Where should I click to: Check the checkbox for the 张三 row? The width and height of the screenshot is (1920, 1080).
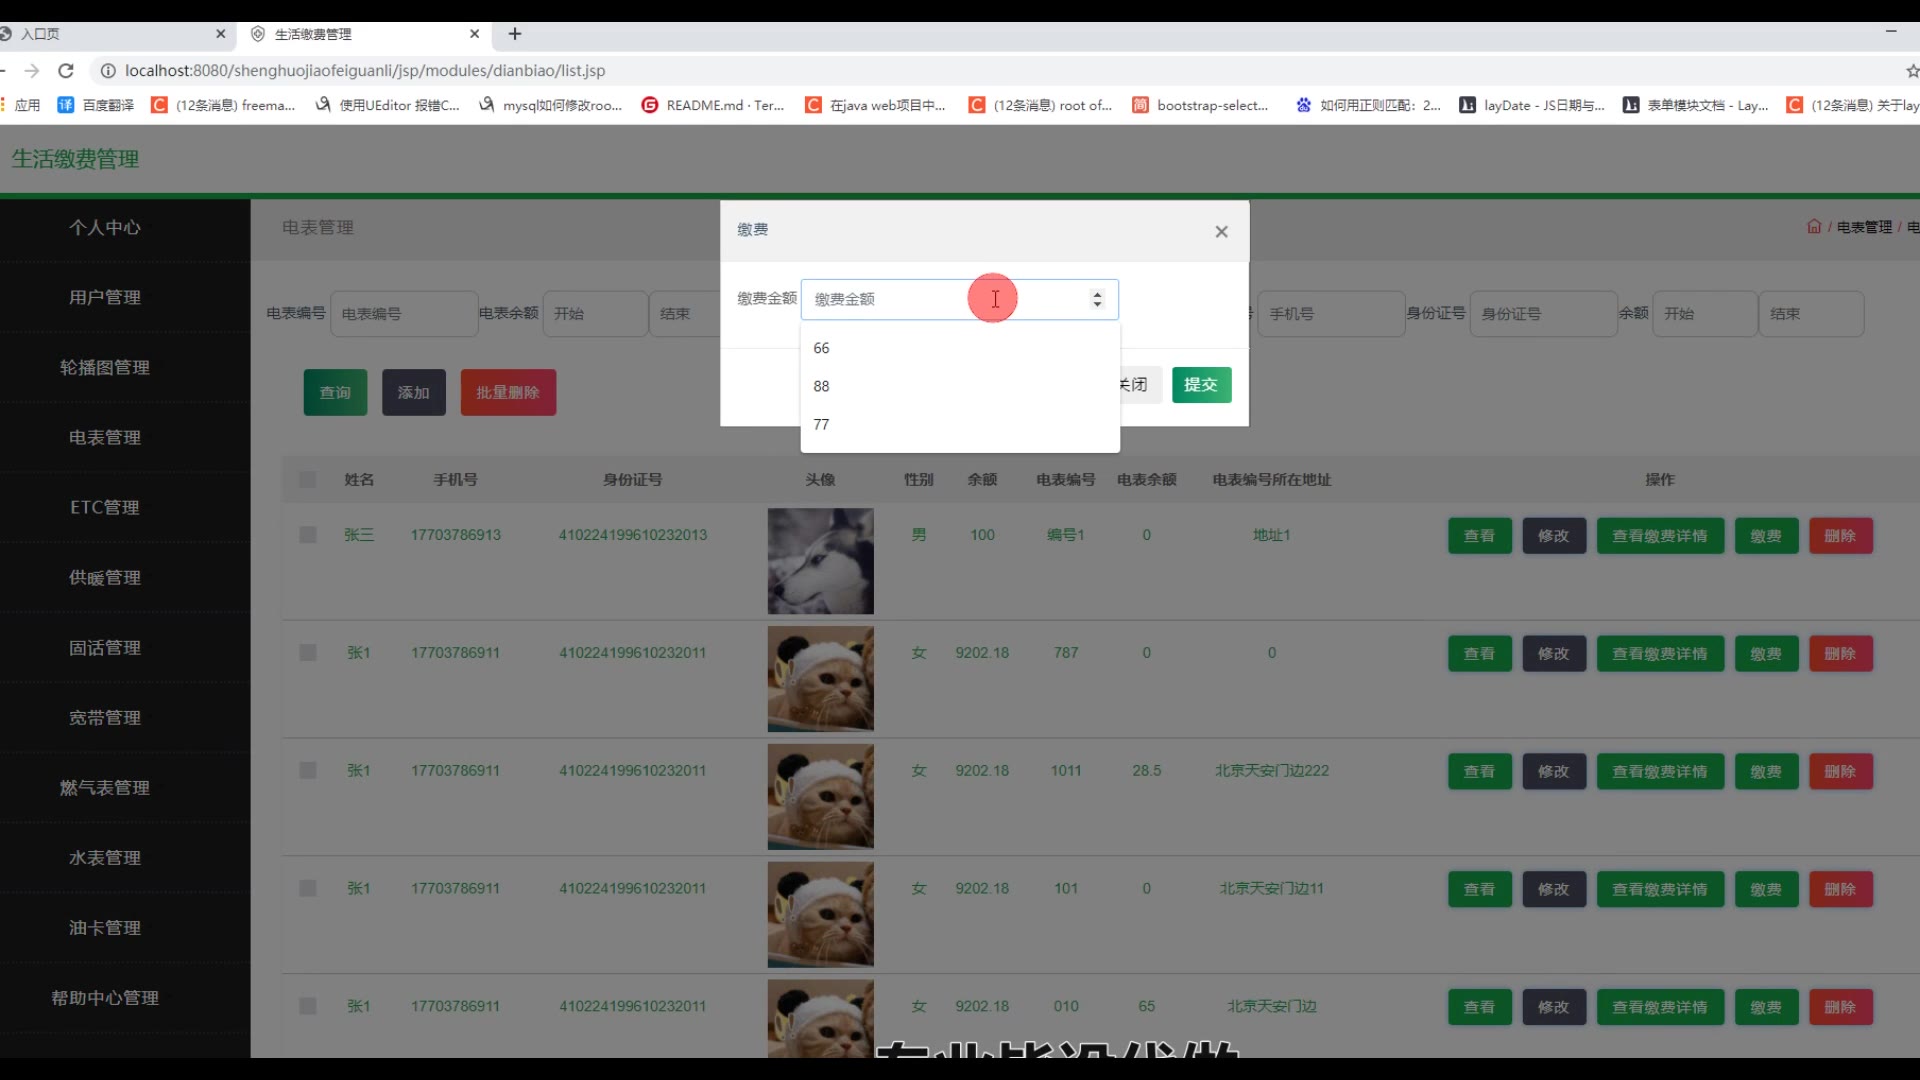[308, 535]
